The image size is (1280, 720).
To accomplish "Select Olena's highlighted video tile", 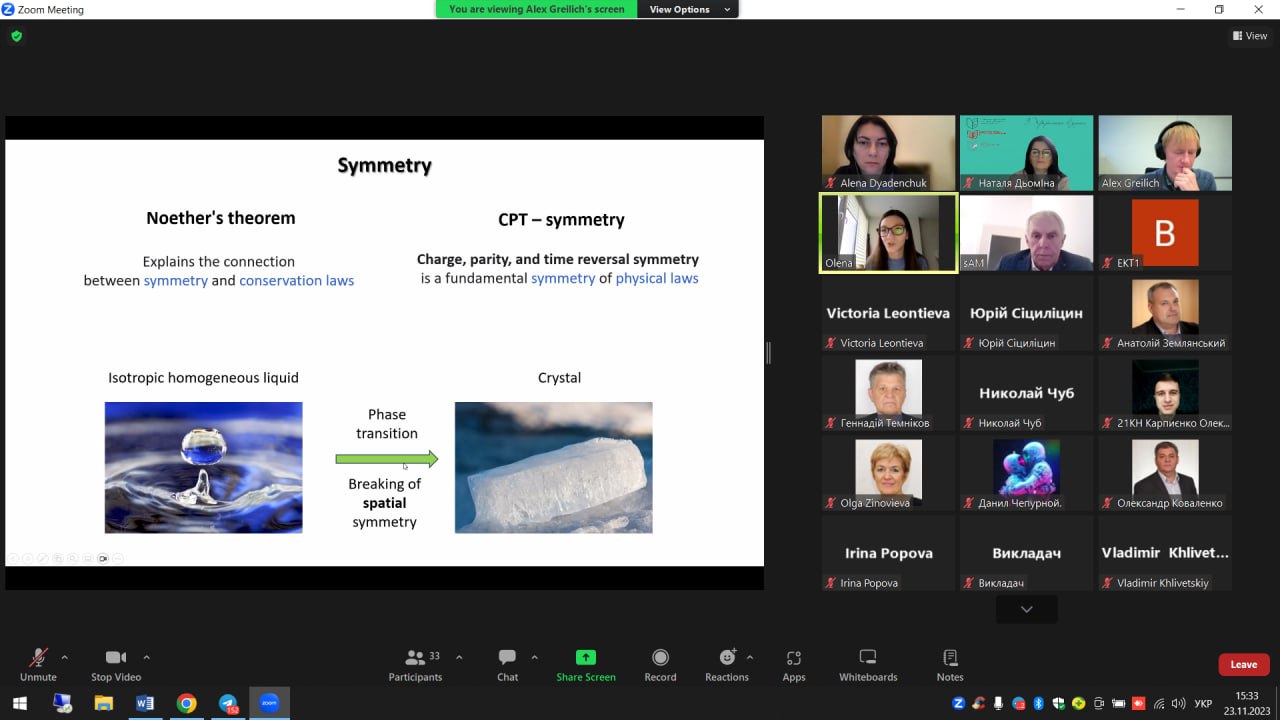I will [888, 233].
